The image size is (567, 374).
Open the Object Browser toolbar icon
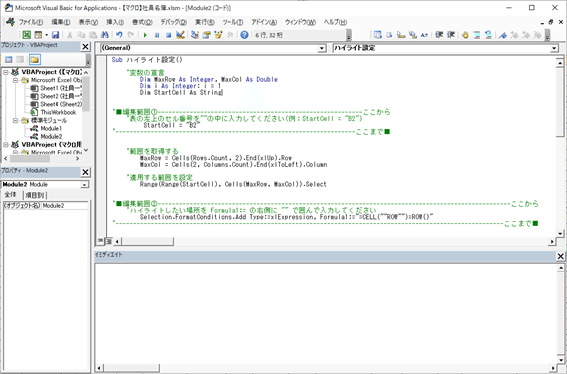click(218, 35)
